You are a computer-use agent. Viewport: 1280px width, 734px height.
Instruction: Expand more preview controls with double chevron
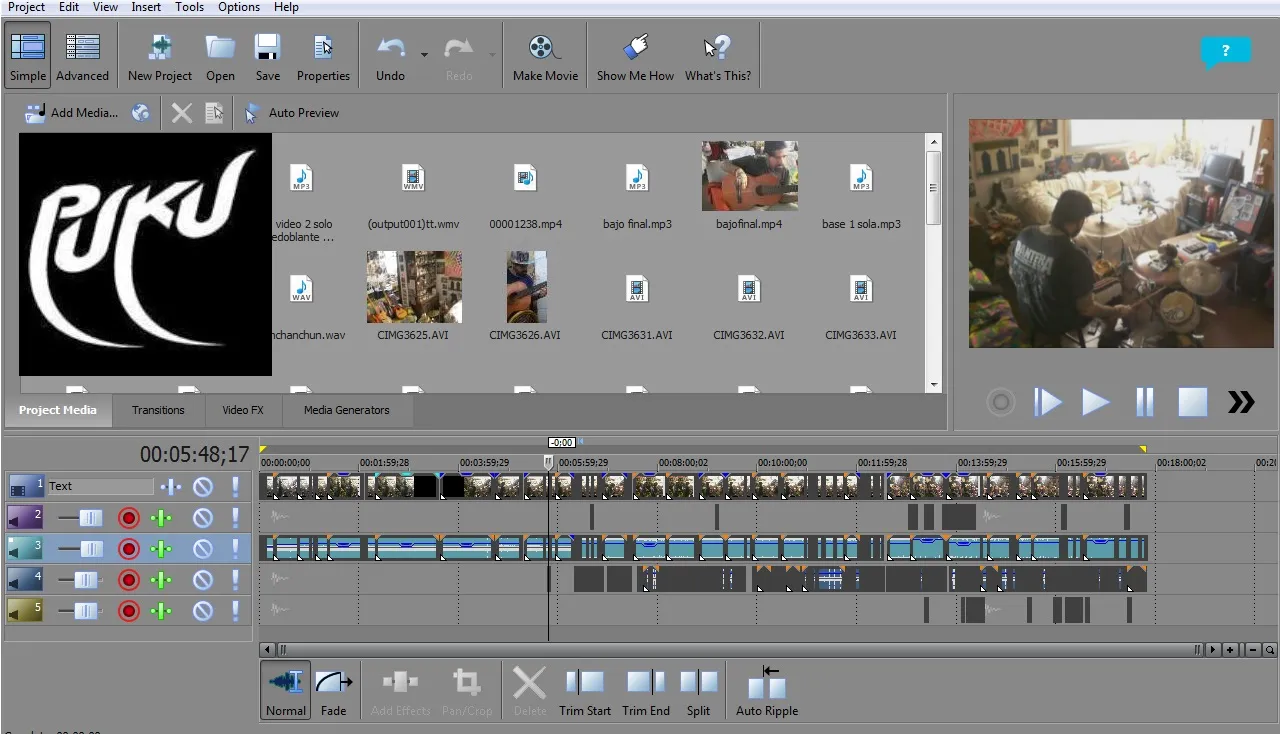[1241, 402]
